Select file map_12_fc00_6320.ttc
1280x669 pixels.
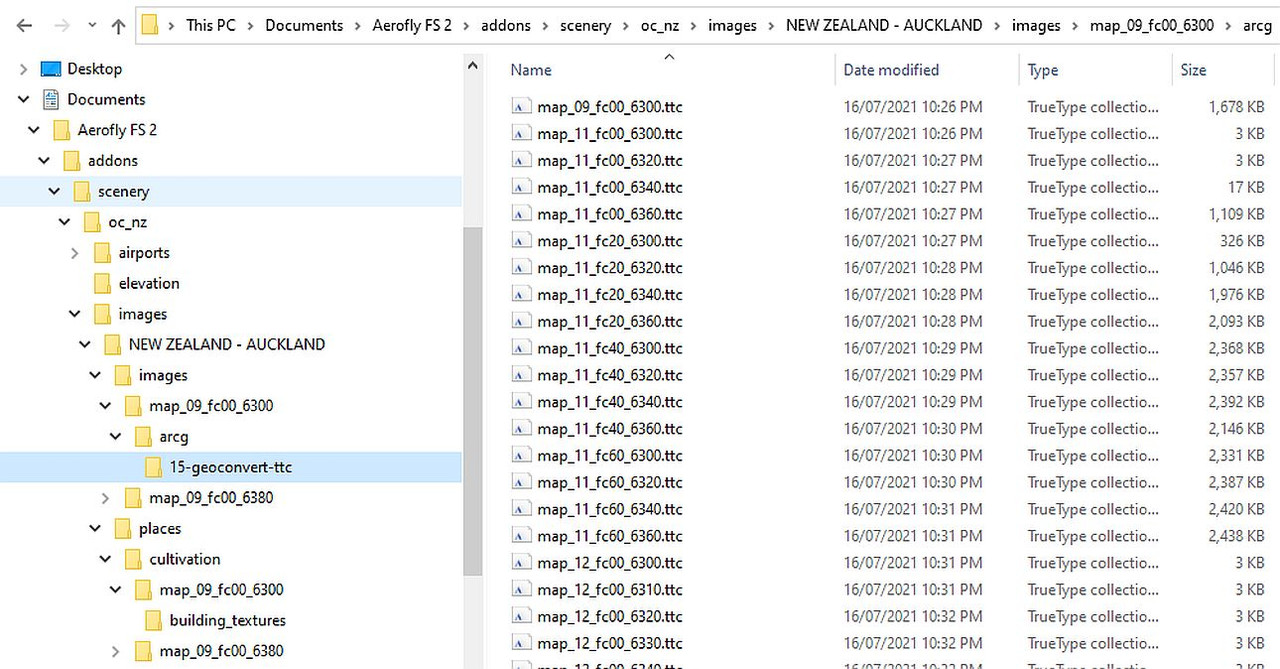610,616
